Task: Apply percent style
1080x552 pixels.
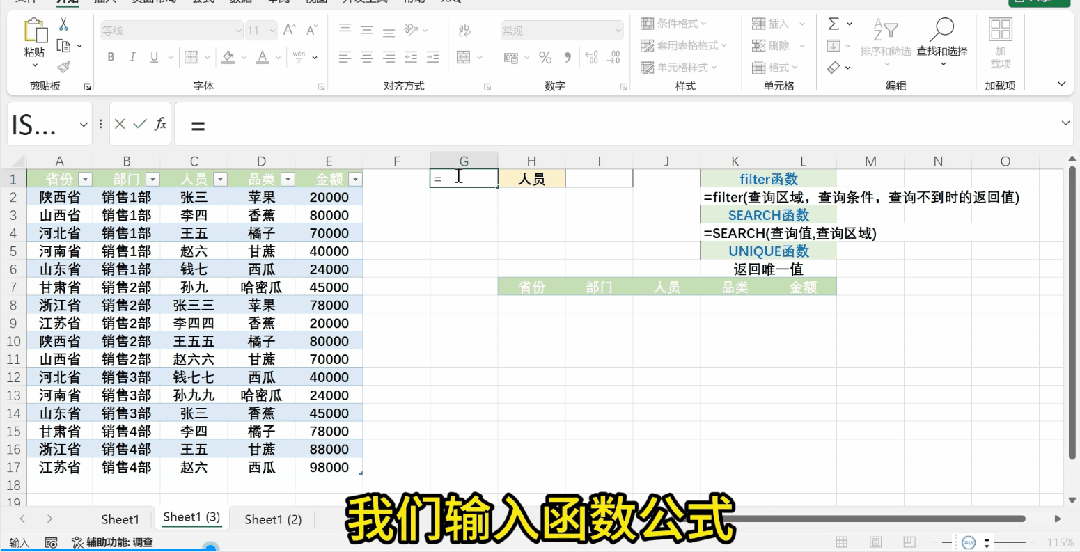Action: [546, 57]
